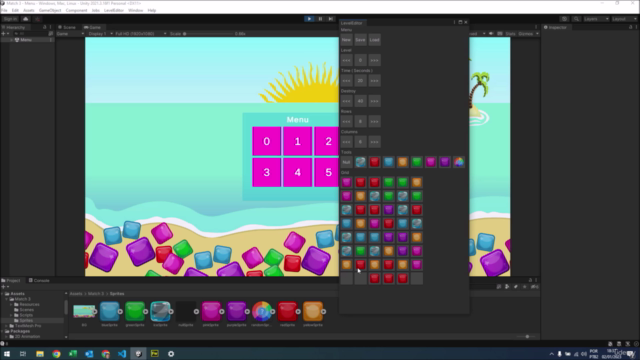
Task: Open File Explorer from taskbar
Action: tap(40, 353)
